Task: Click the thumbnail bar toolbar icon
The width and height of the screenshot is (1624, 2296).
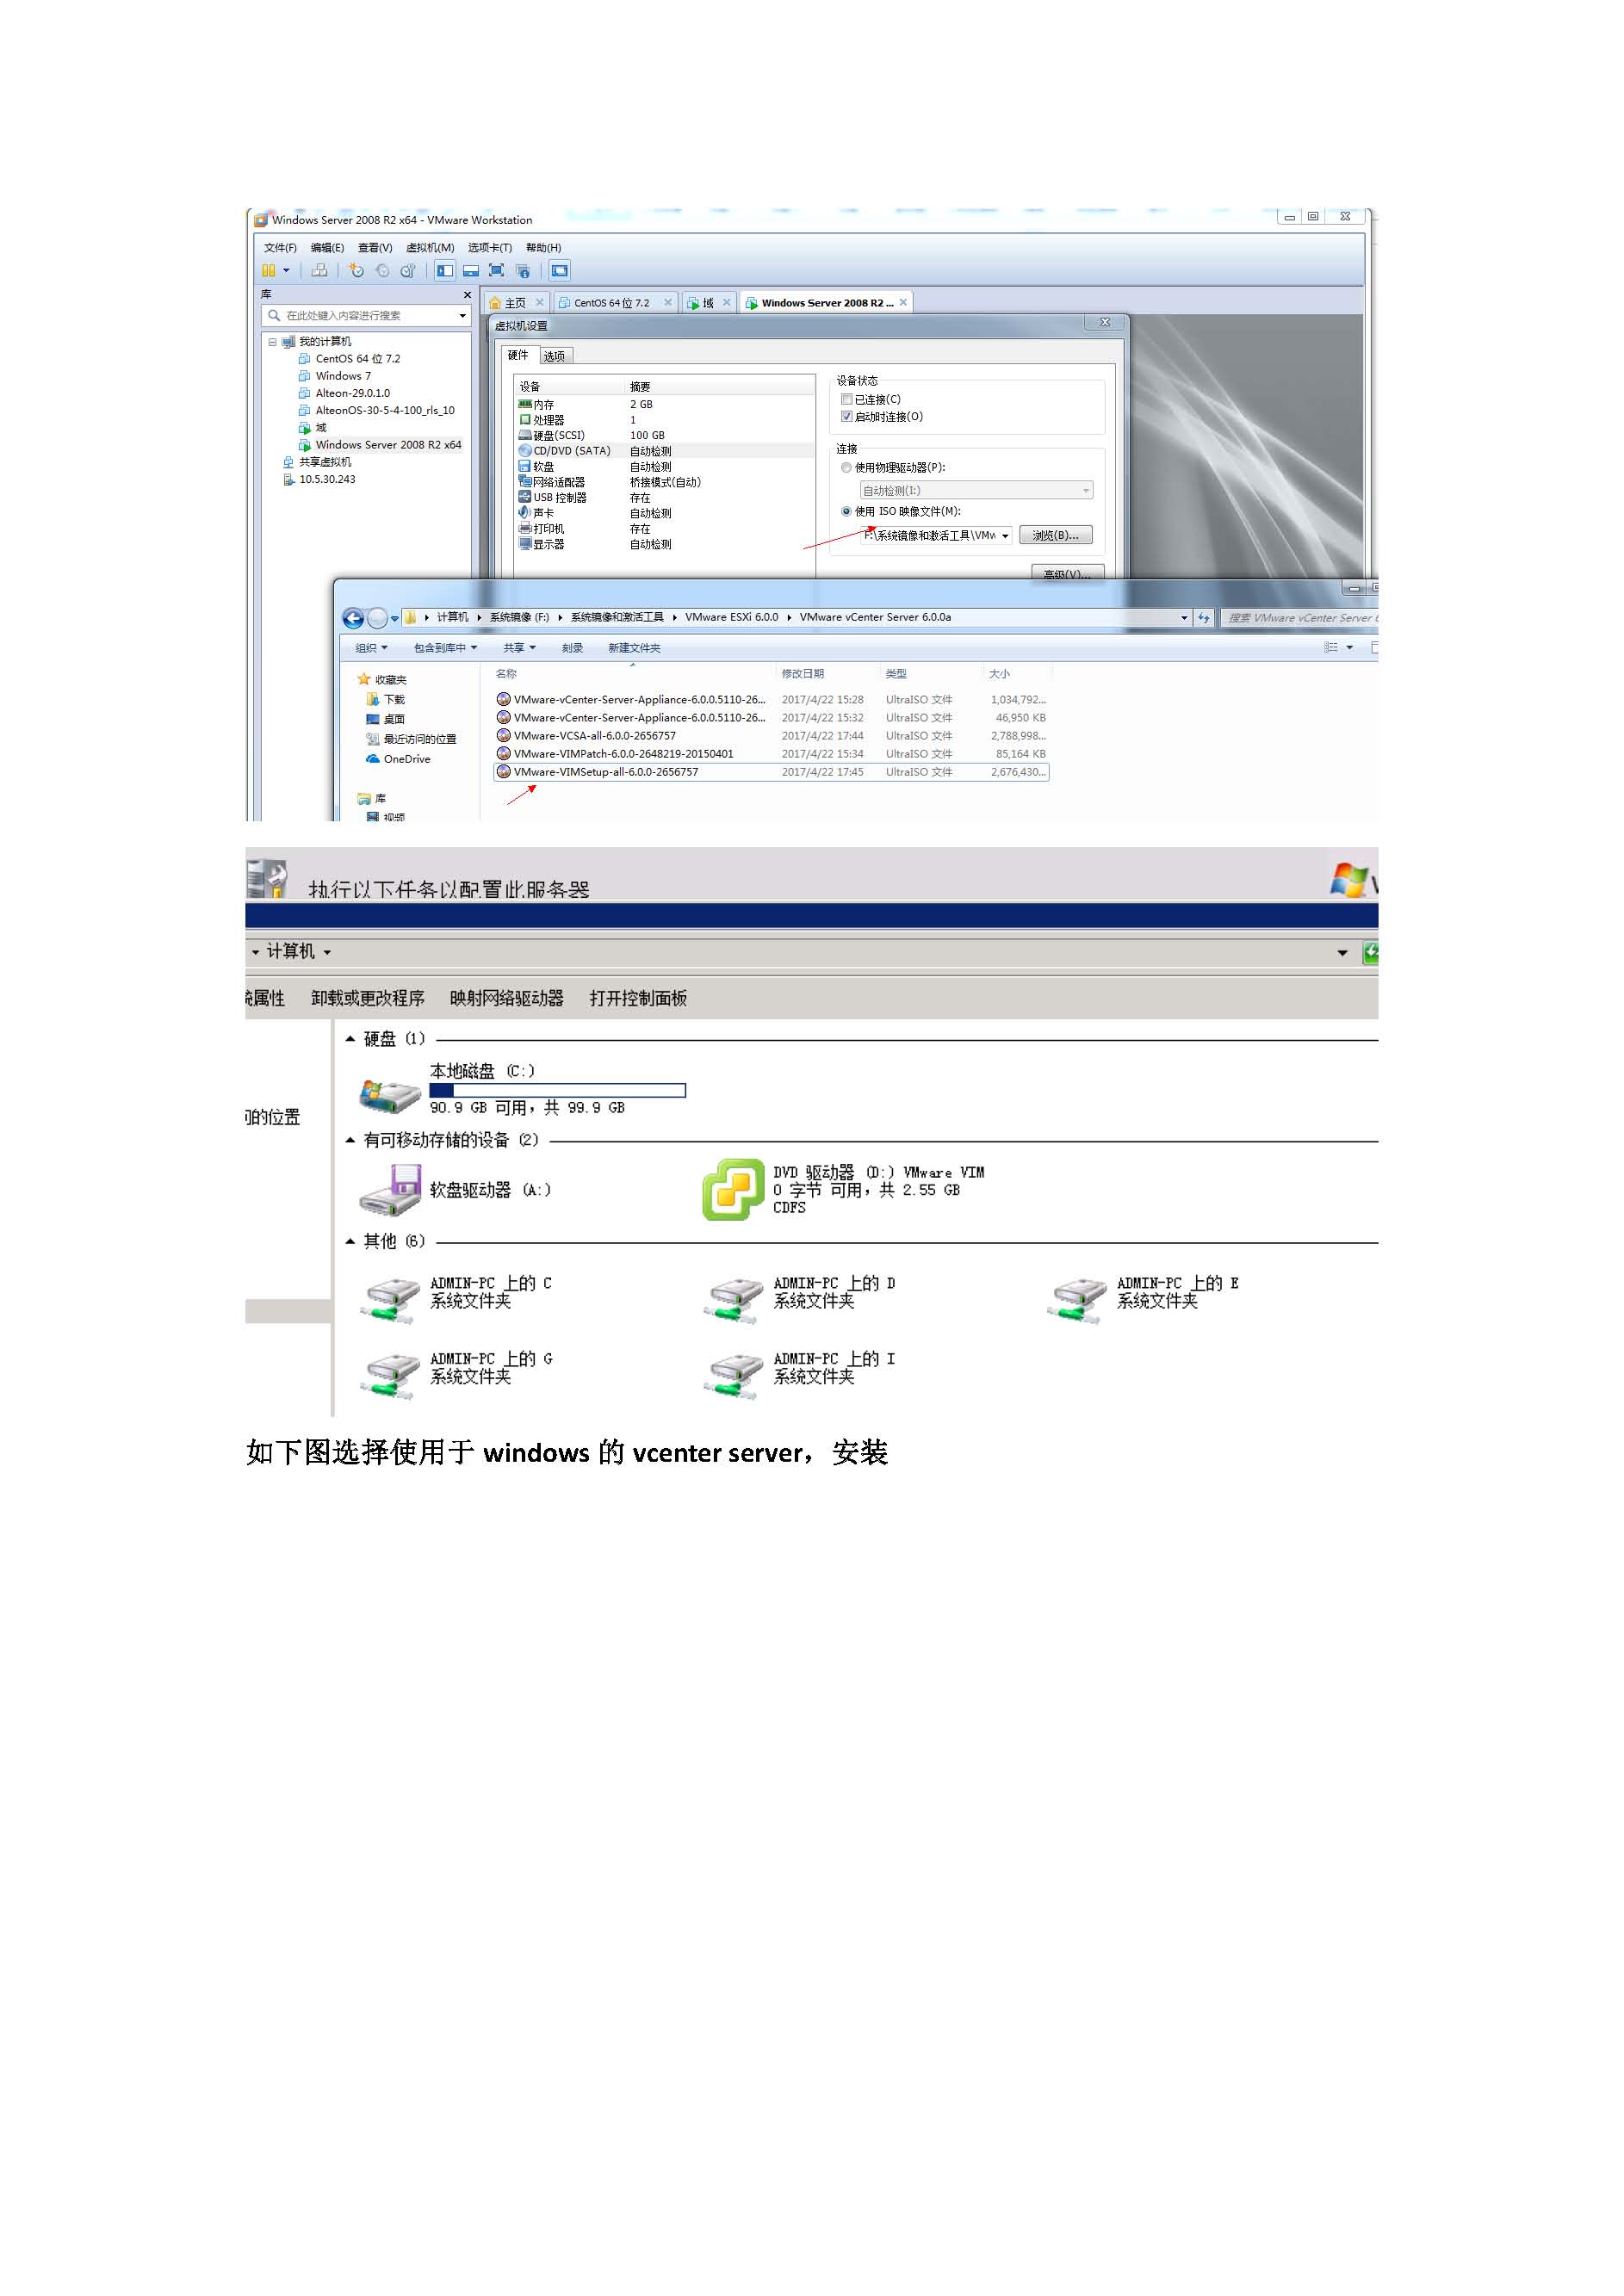Action: [x=471, y=271]
